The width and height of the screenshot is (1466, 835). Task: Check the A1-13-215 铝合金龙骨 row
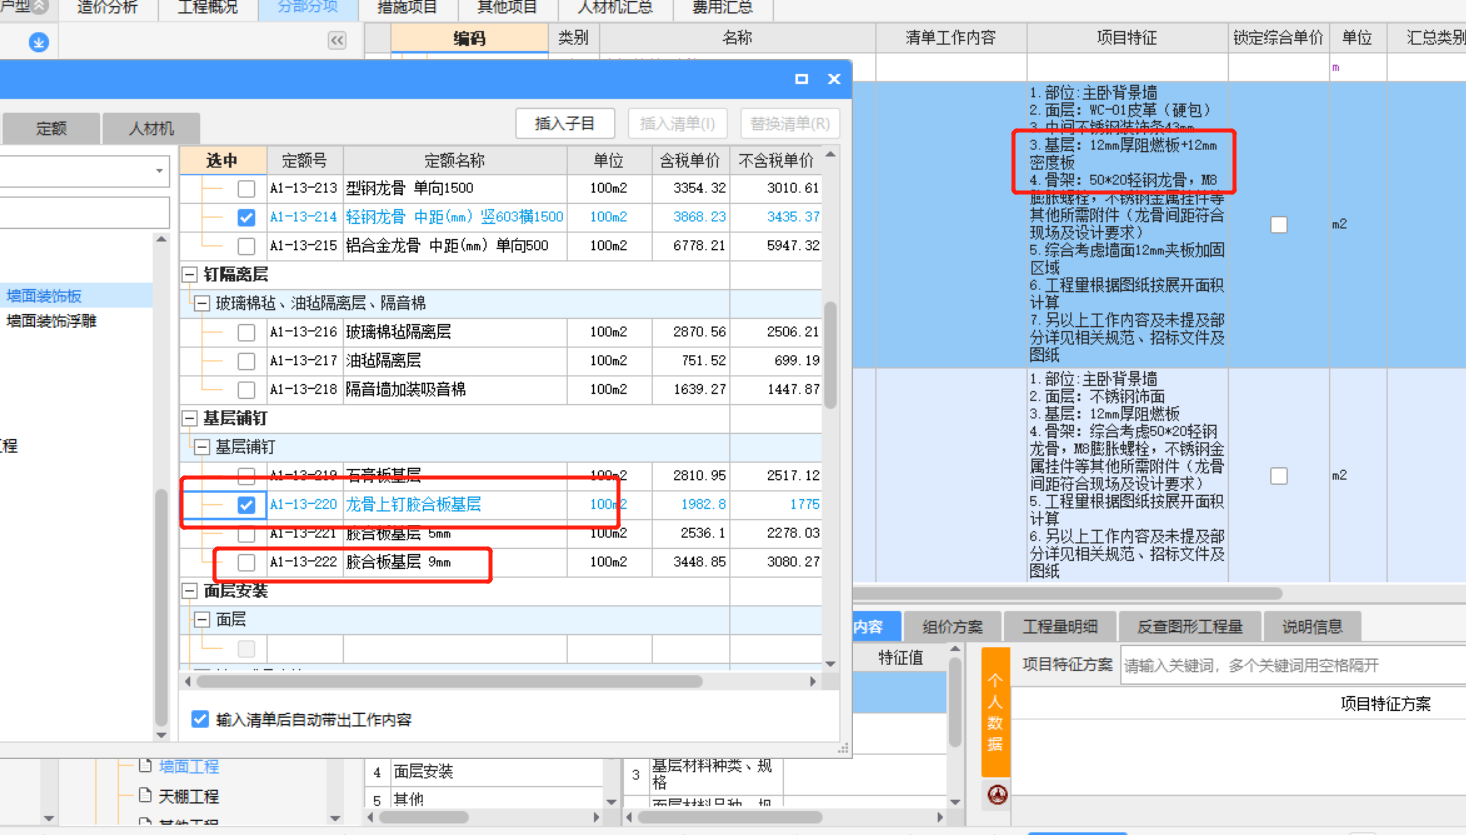[x=246, y=246]
